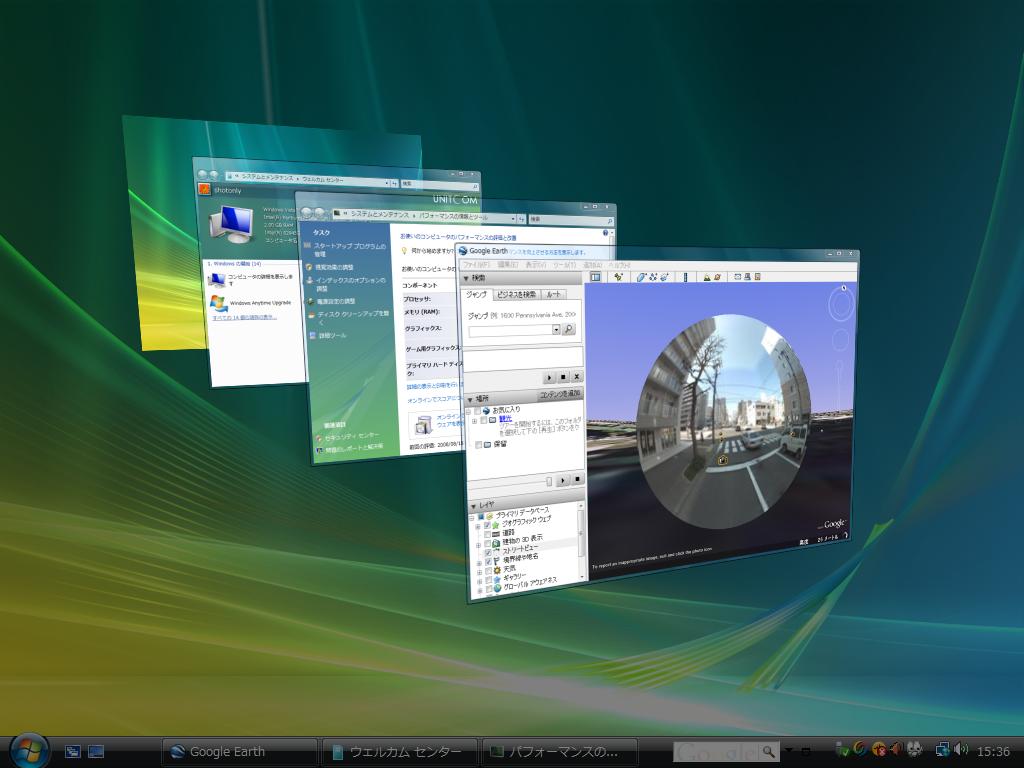Click stop button under search results
Screen dimensions: 1024x768
(563, 377)
